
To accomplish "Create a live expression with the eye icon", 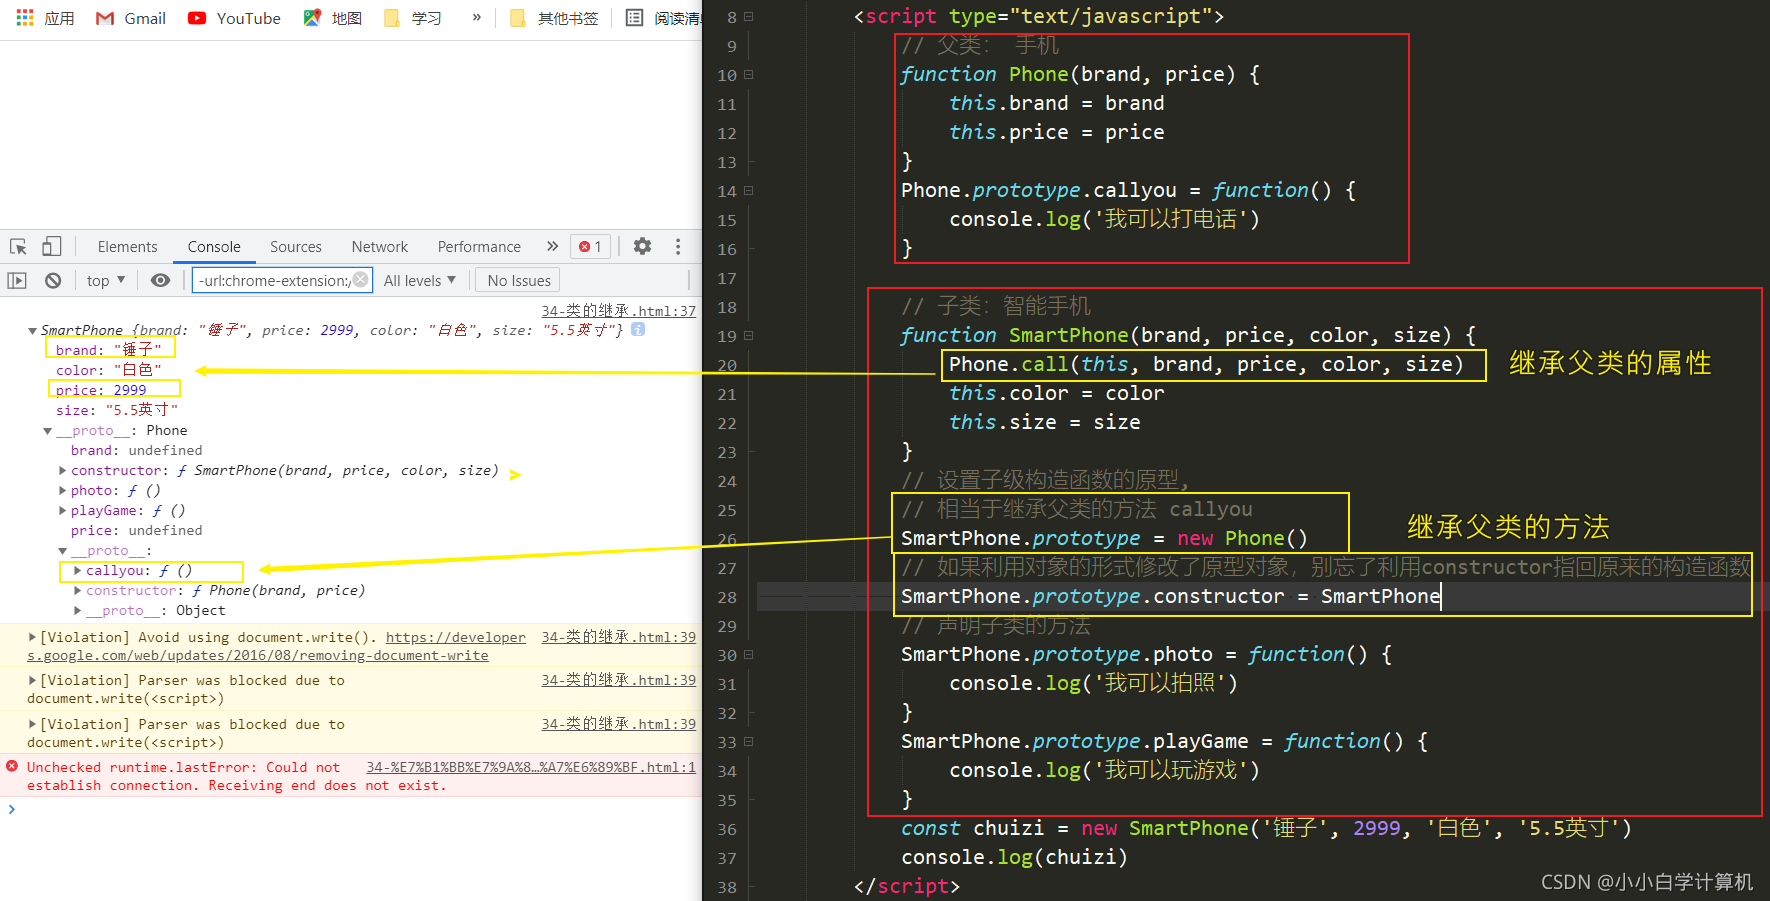I will coord(160,280).
